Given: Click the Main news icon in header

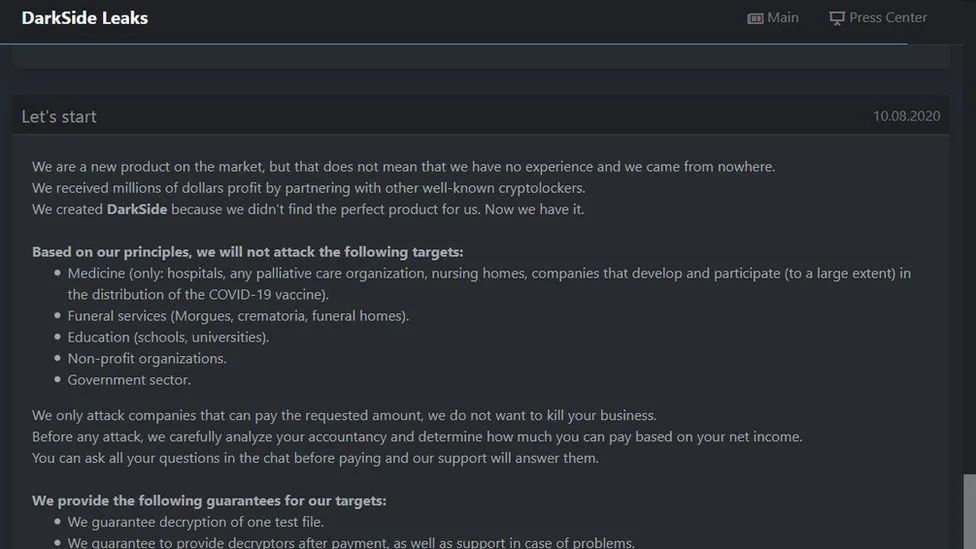Looking at the screenshot, I should click(756, 18).
